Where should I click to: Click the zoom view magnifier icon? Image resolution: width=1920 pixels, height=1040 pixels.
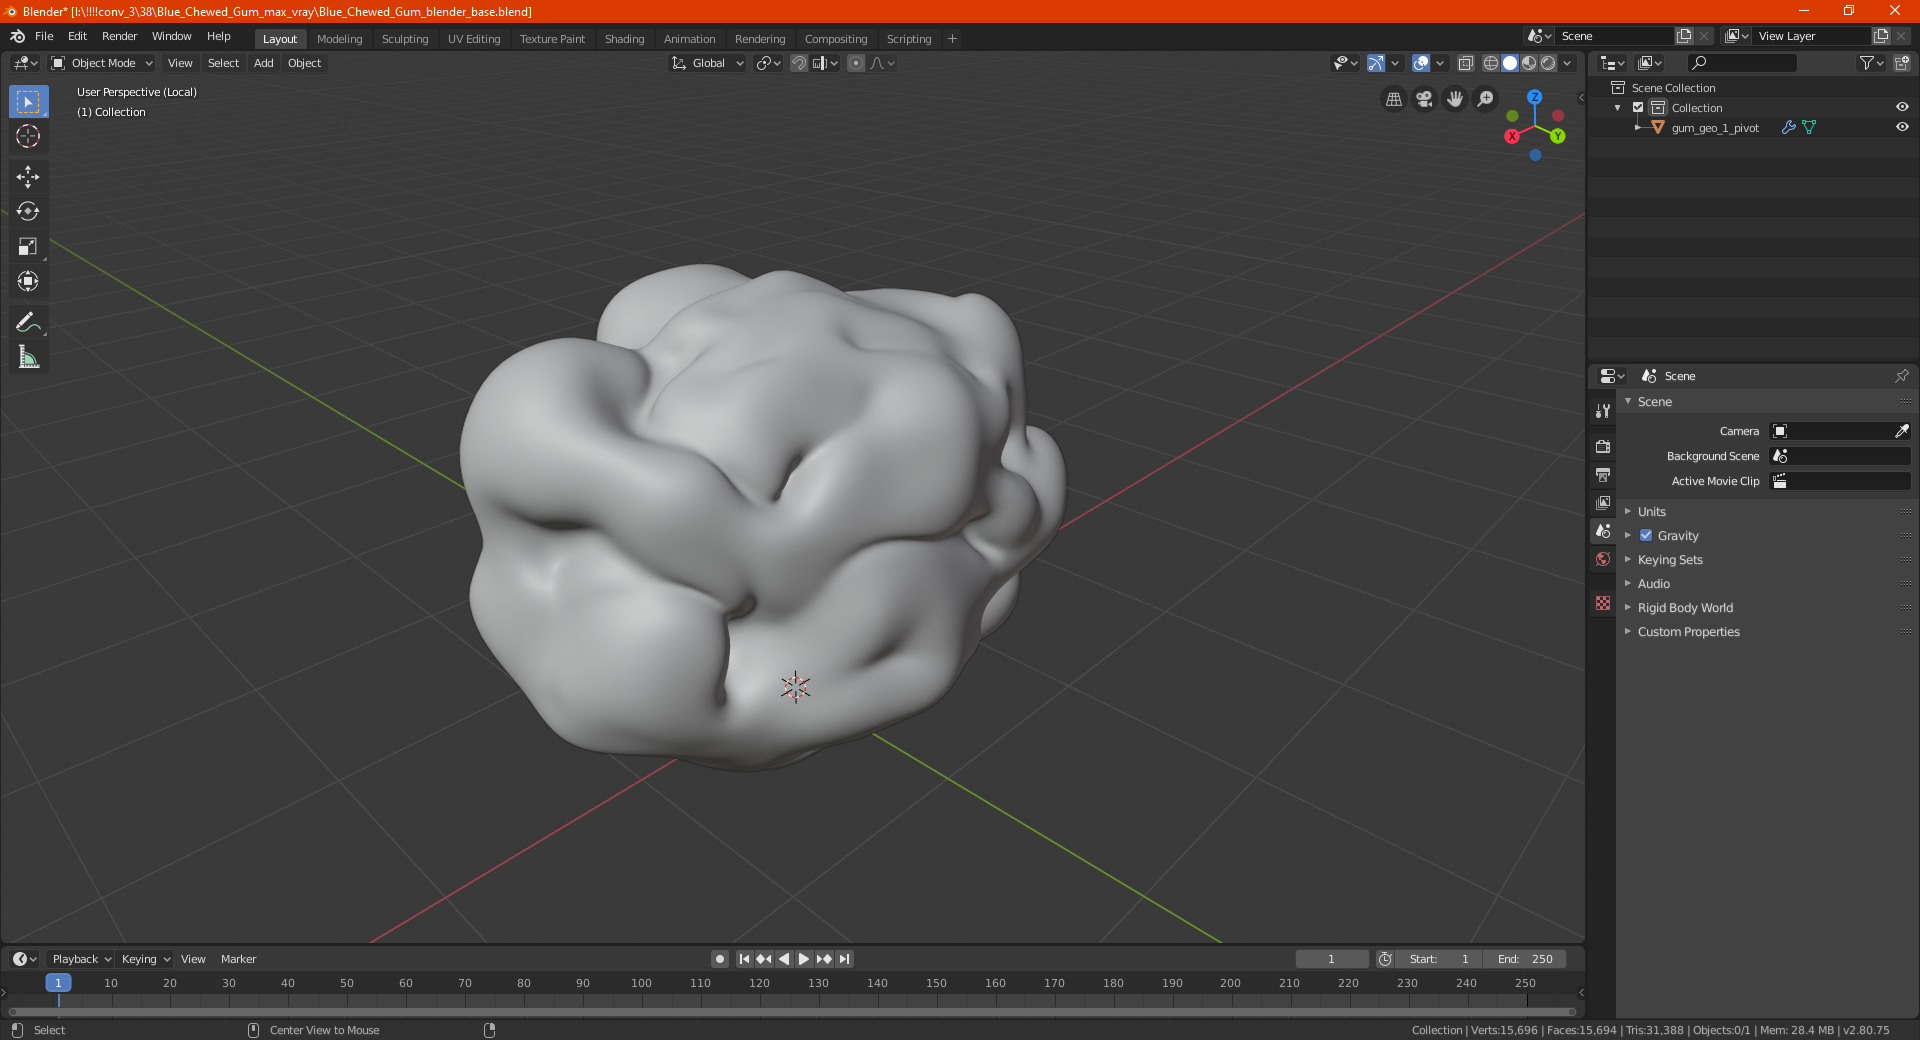(1486, 99)
